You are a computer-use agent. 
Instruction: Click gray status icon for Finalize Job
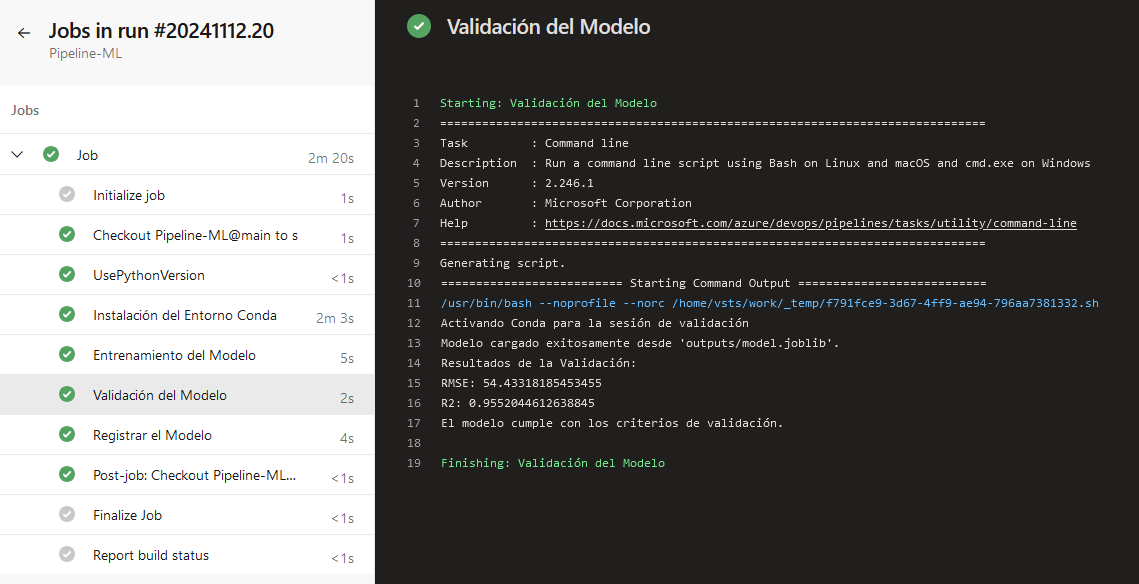click(x=67, y=515)
